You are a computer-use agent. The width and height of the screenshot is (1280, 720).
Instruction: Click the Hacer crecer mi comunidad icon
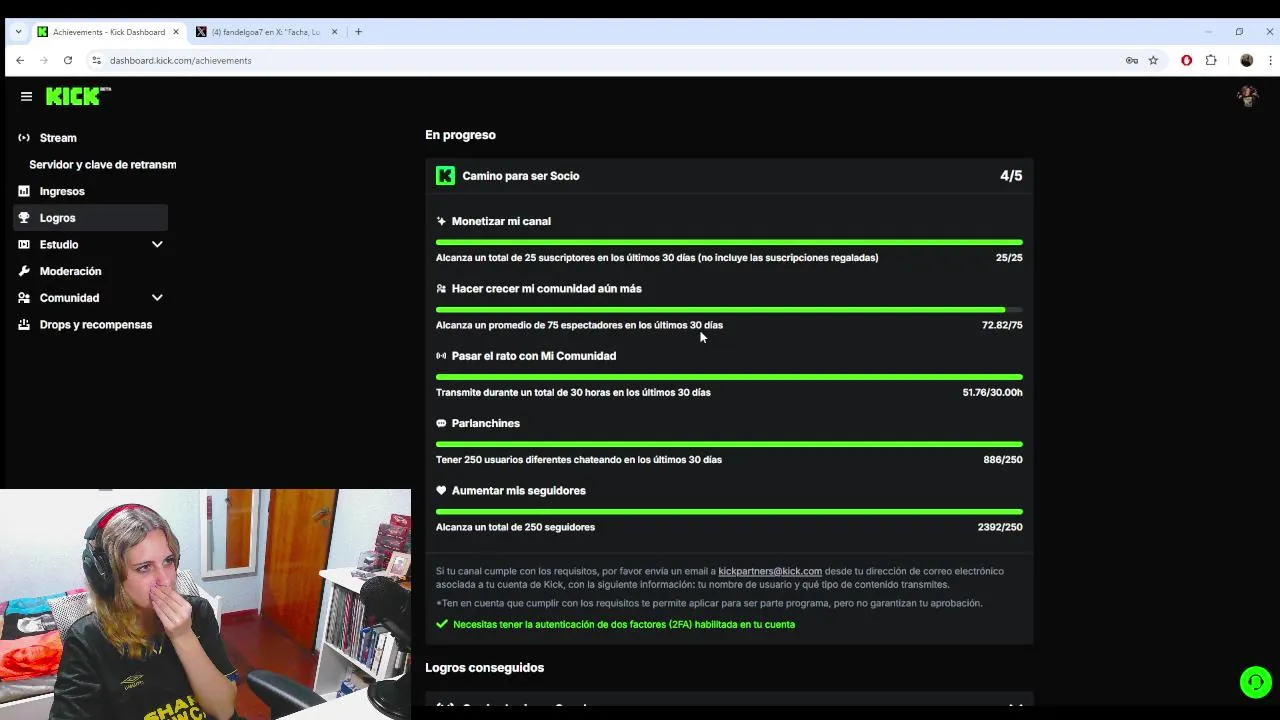[x=441, y=289]
